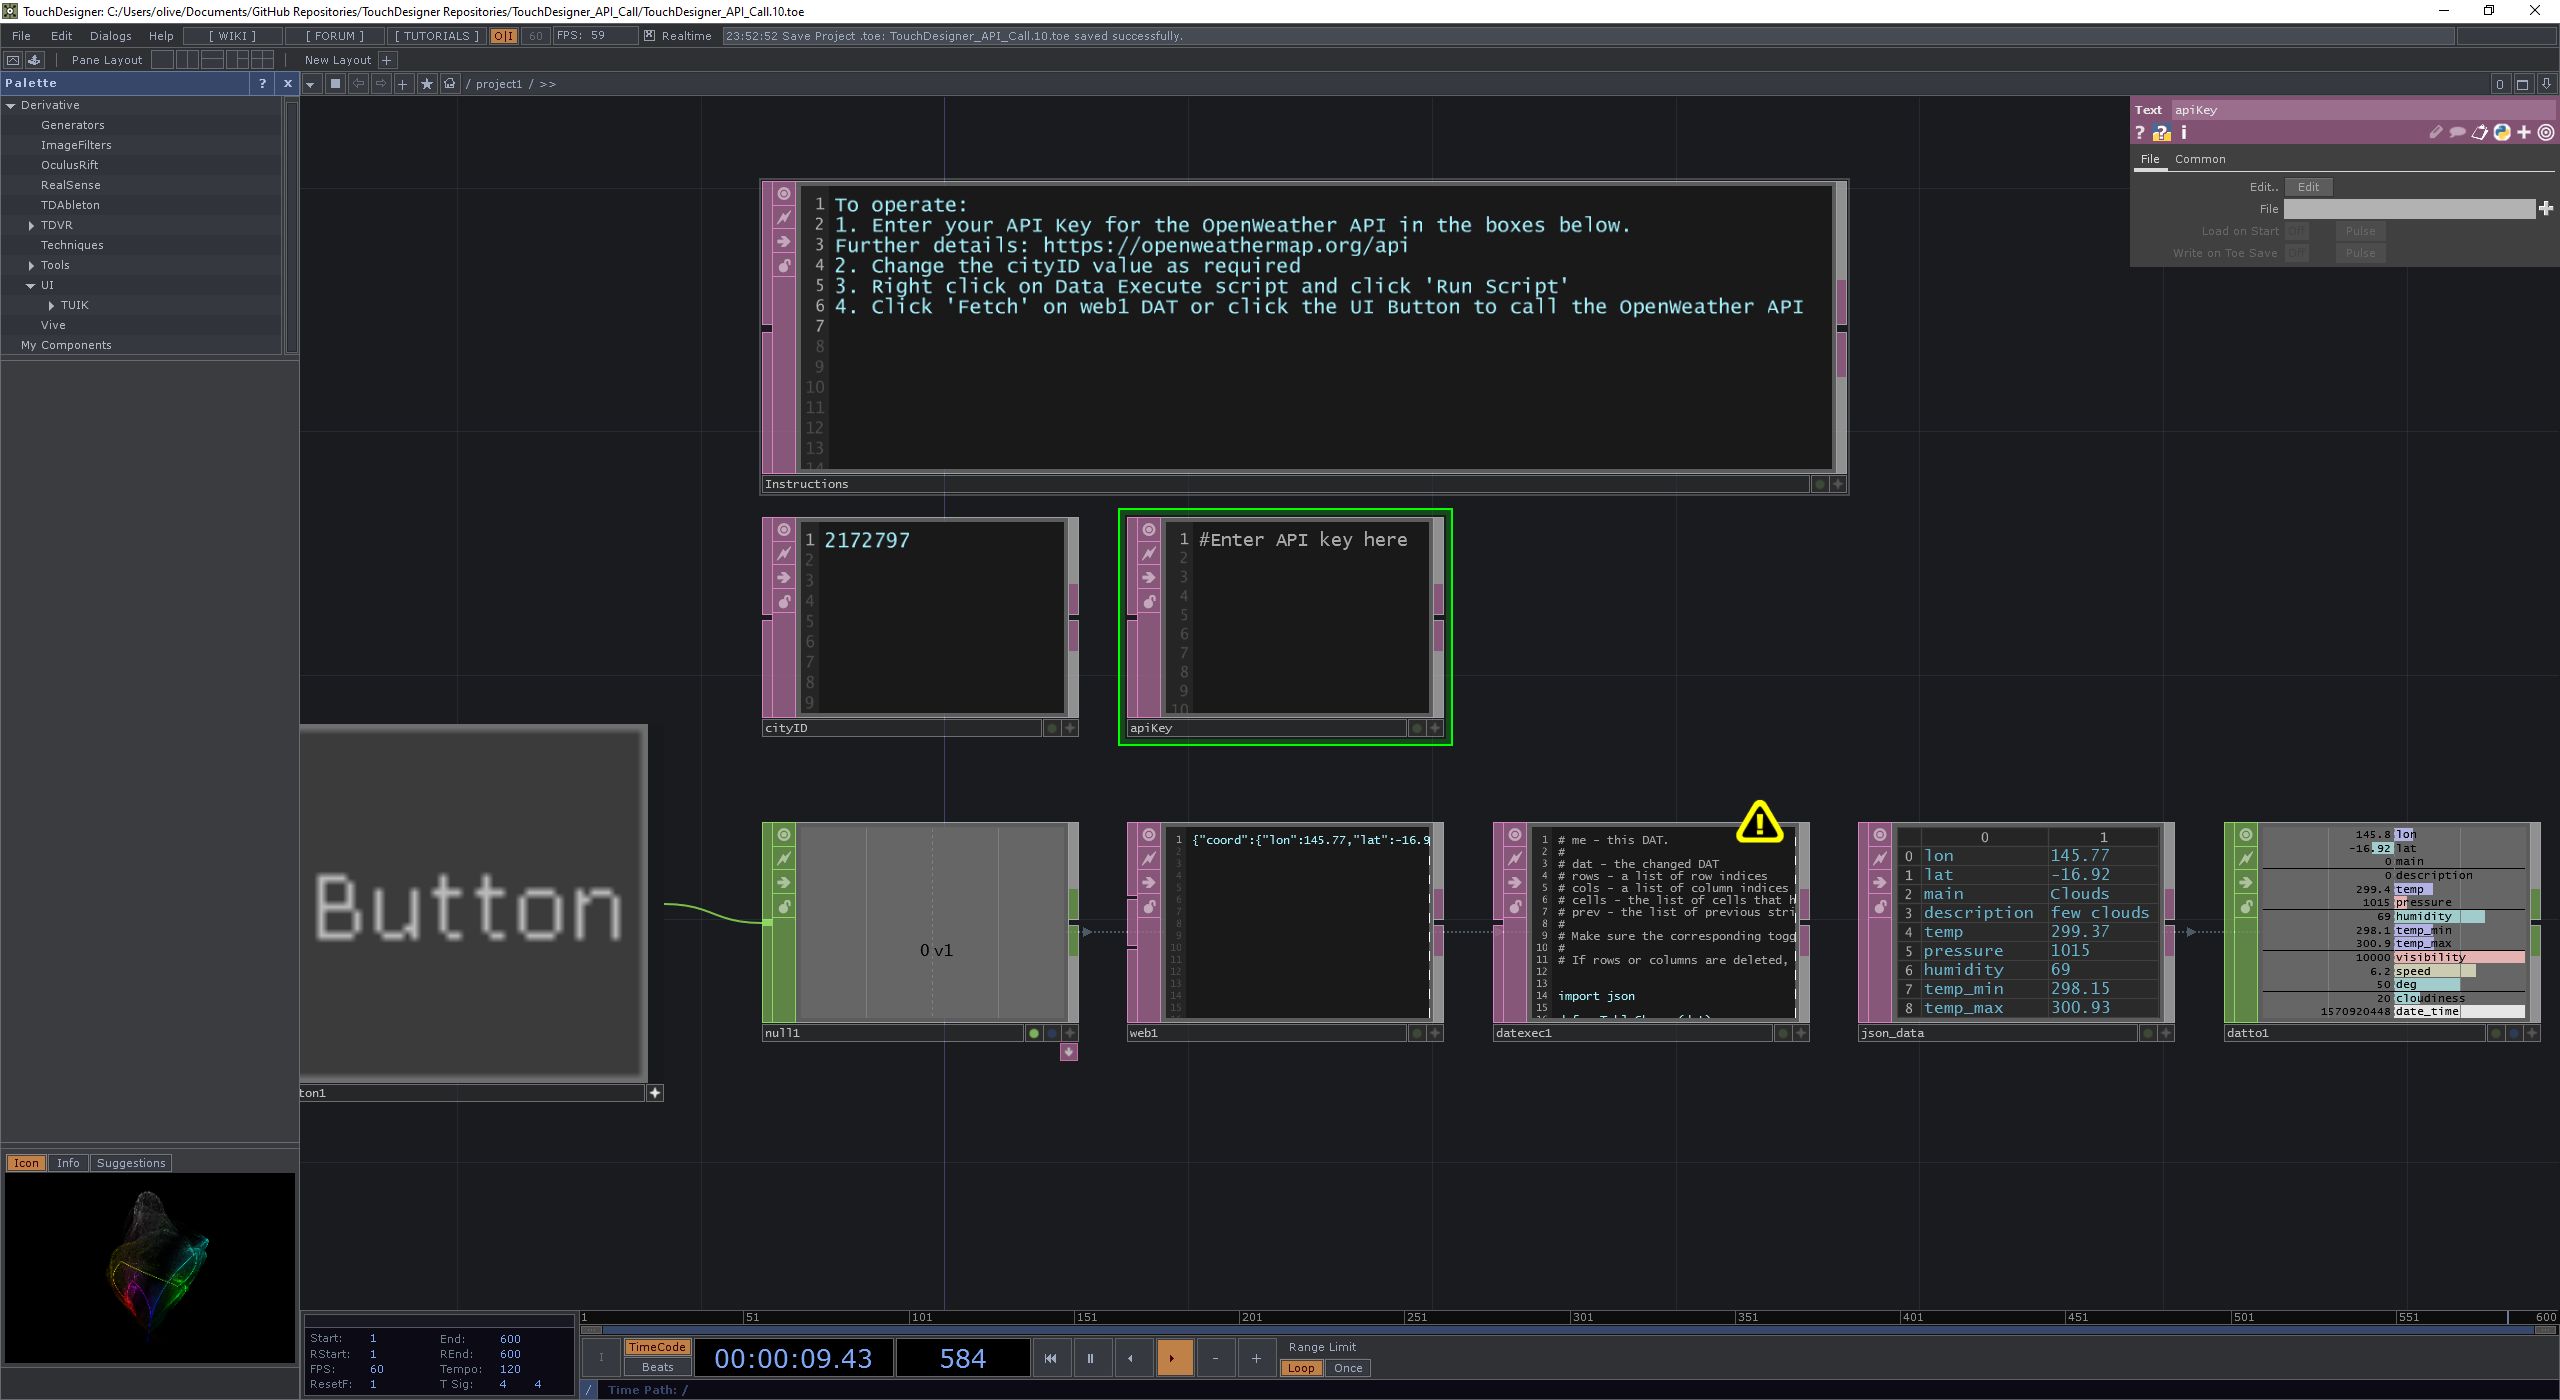Toggle the lock flag on the web1 node
This screenshot has width=2560, height=1400.
(x=1149, y=907)
